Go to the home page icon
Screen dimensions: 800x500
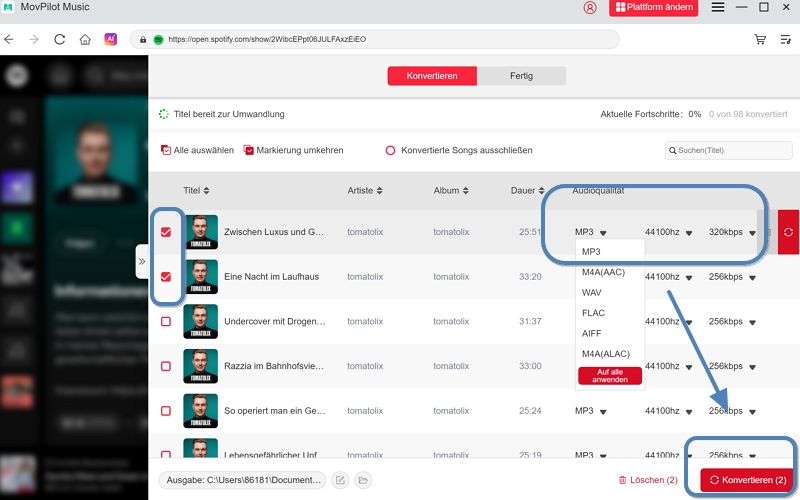(85, 39)
